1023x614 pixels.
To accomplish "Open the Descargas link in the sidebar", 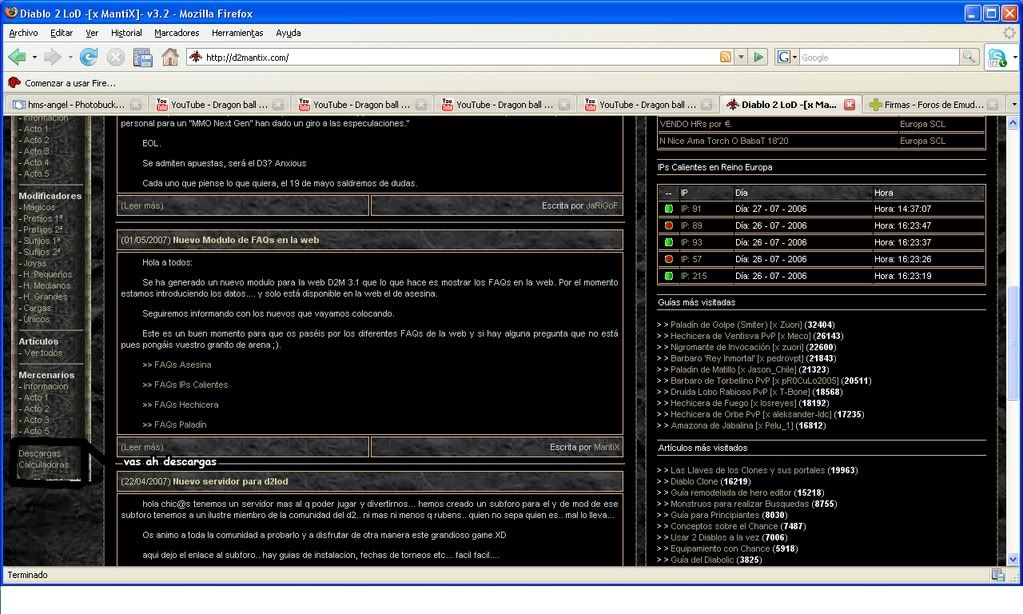I will 39,453.
